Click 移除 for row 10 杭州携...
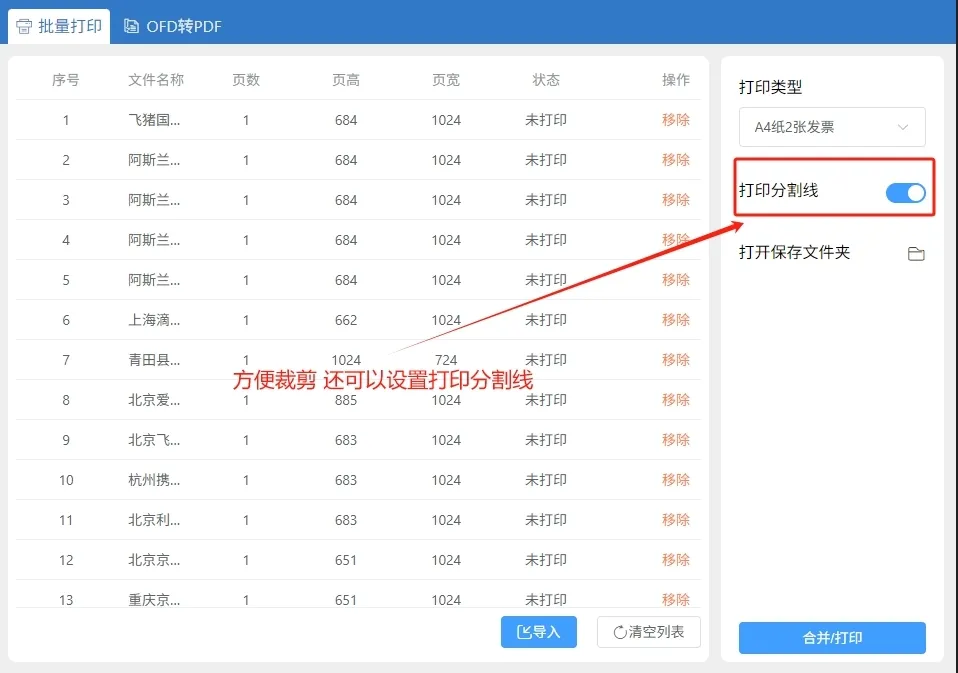Viewport: 958px width, 673px height. pos(676,480)
